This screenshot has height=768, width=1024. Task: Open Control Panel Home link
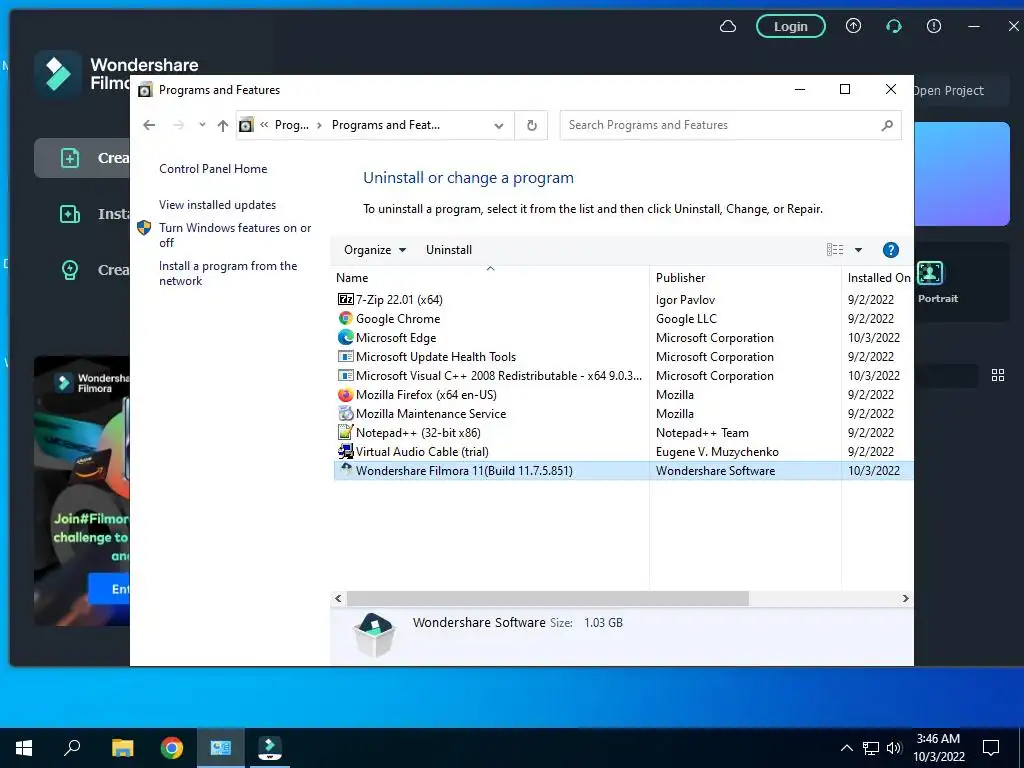click(x=213, y=168)
